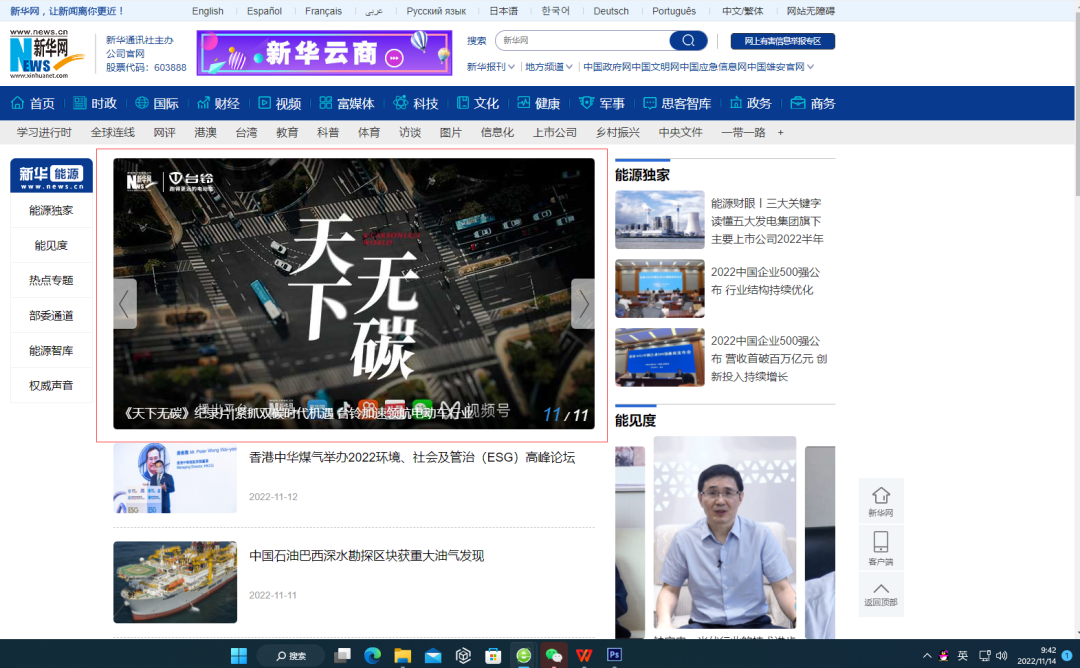Viewport: 1080px width, 668px height.
Task: Switch language to Deutsch
Action: (x=611, y=11)
